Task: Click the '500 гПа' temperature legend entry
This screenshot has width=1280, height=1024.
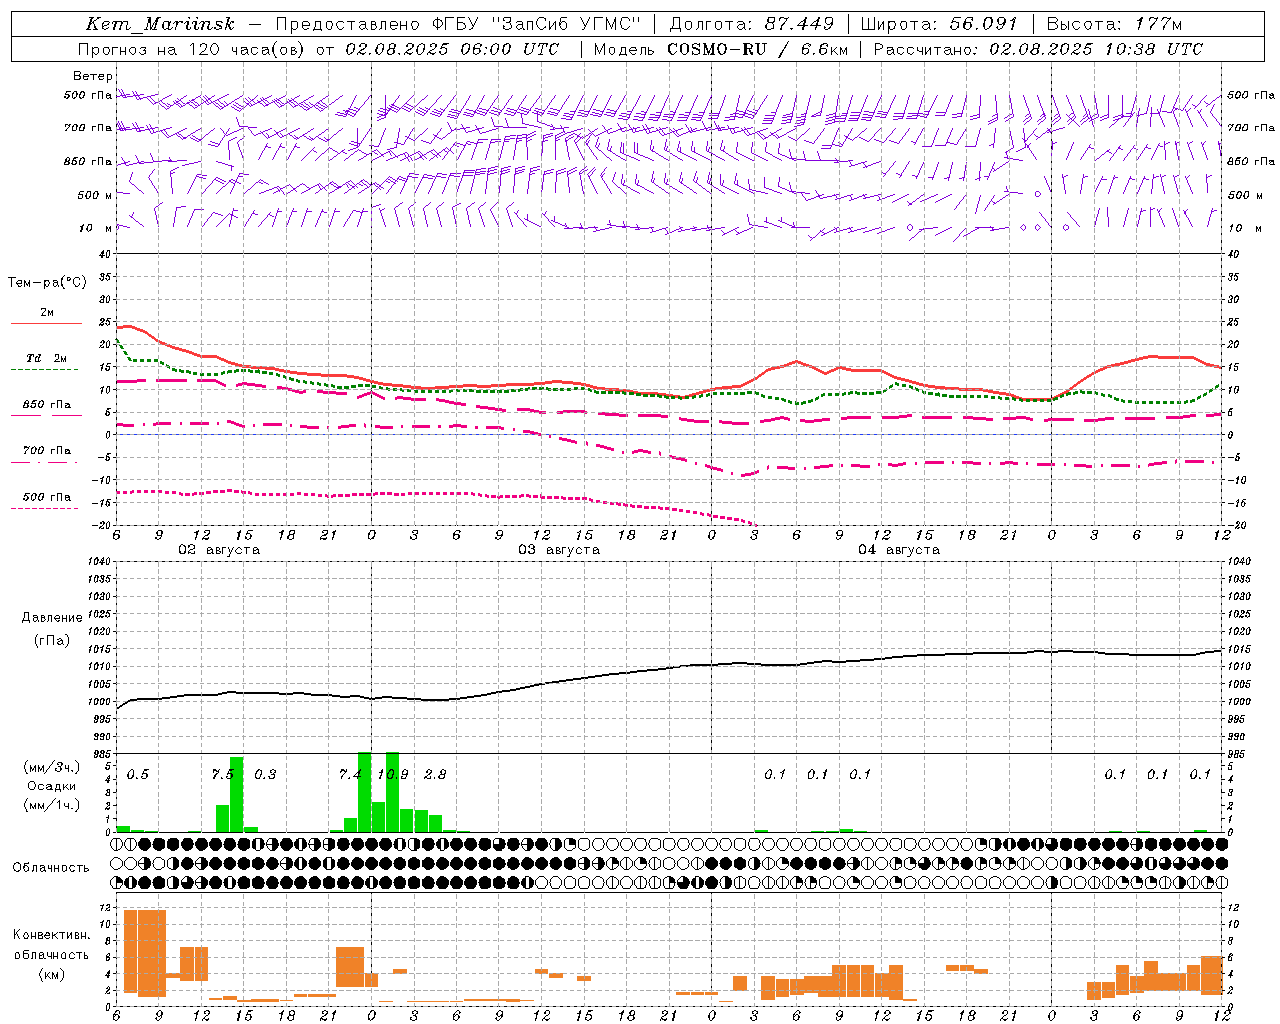Action: click(47, 497)
